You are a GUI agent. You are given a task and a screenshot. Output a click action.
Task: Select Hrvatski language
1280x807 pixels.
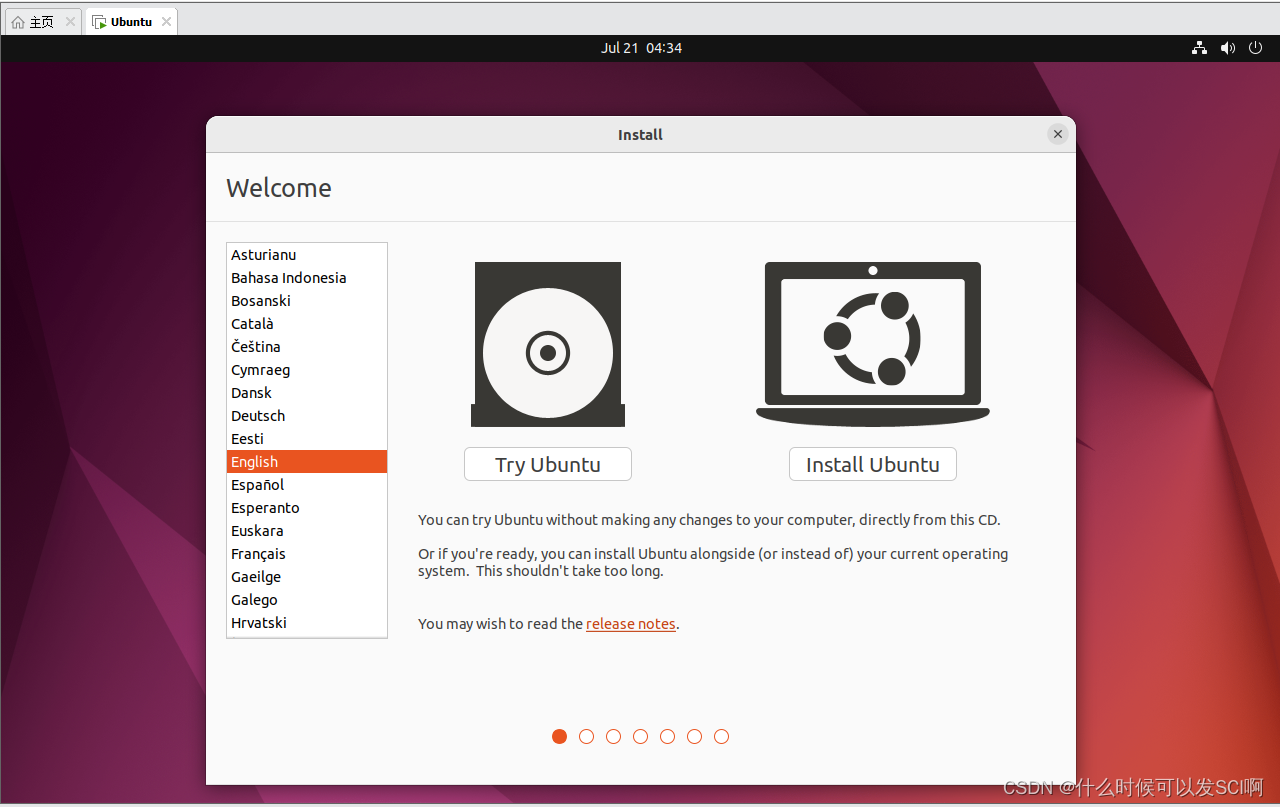coord(307,623)
